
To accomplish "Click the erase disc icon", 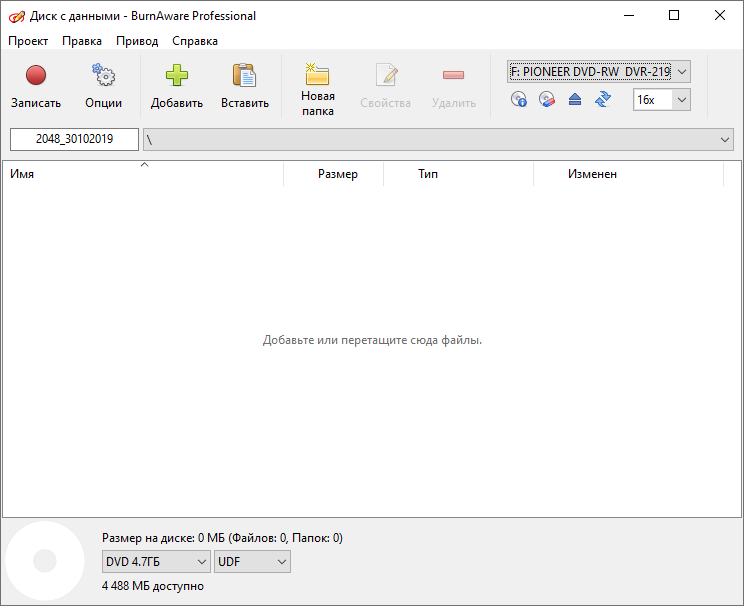I will pos(547,100).
